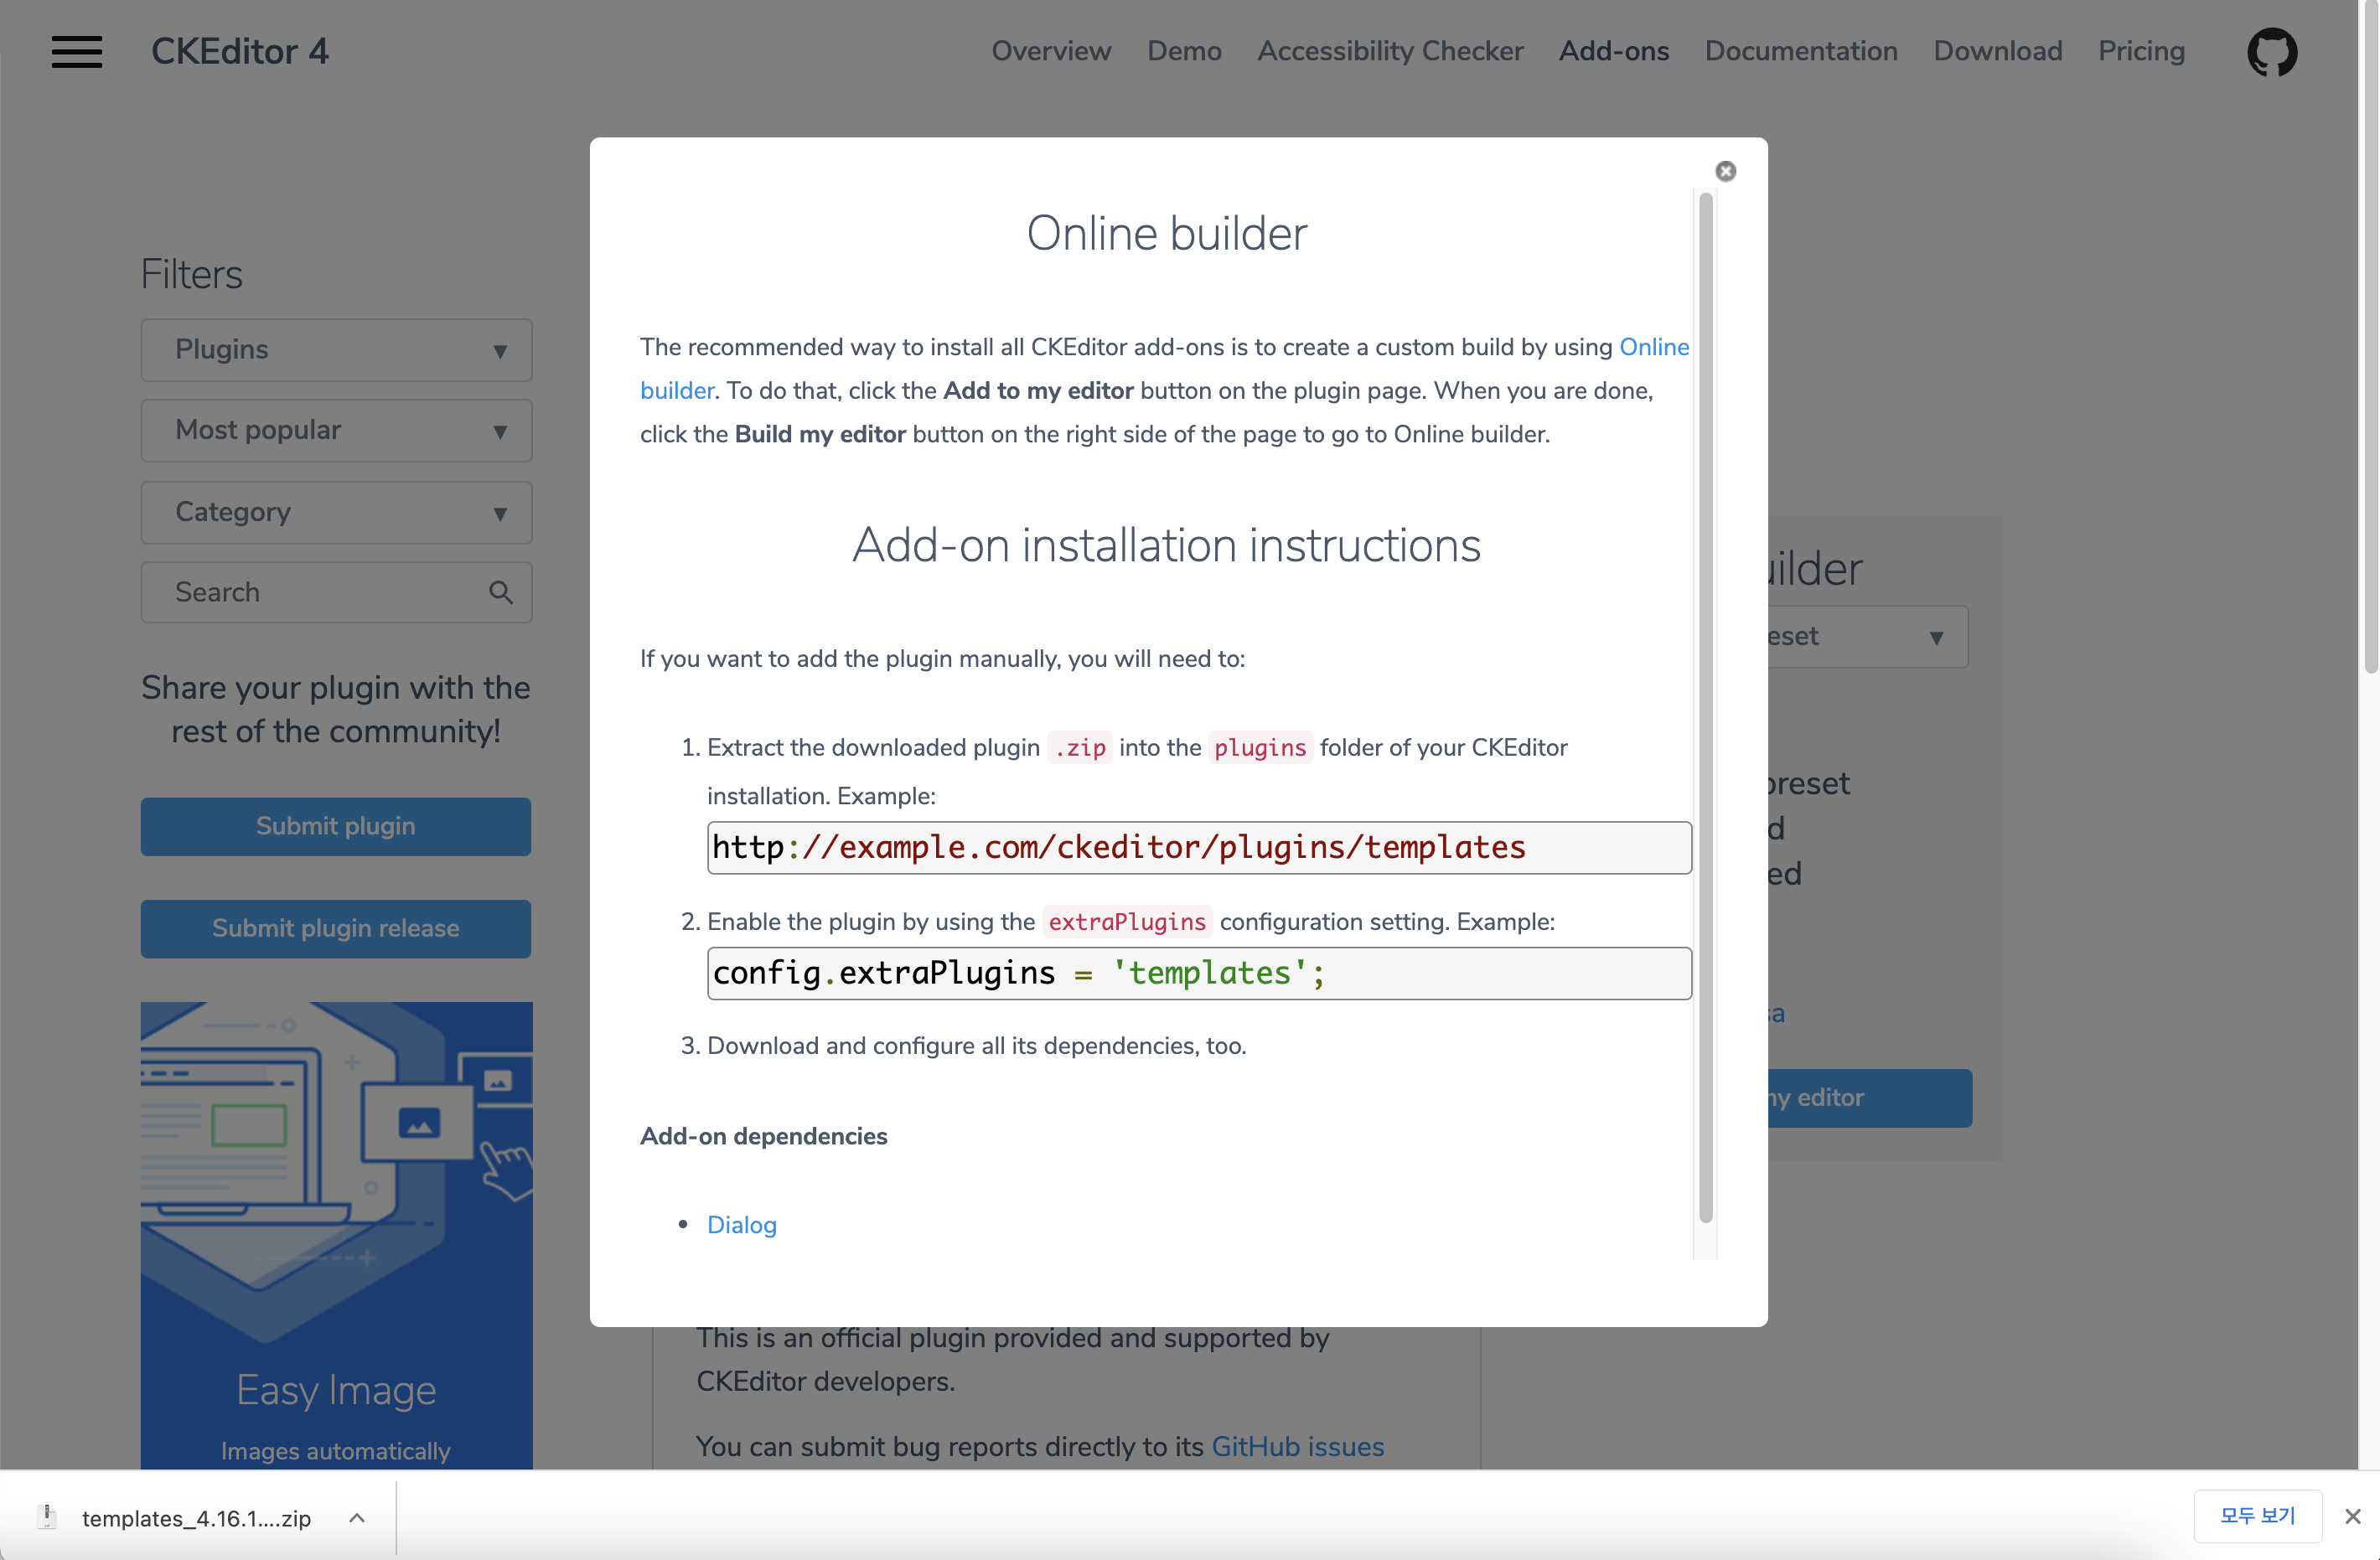Open the Pricing page

[x=2141, y=51]
